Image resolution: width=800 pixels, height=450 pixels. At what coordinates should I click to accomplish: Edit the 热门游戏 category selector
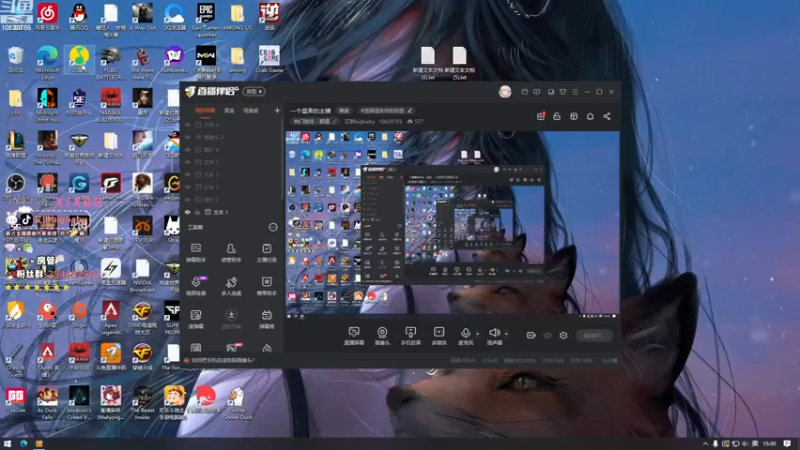[x=315, y=121]
